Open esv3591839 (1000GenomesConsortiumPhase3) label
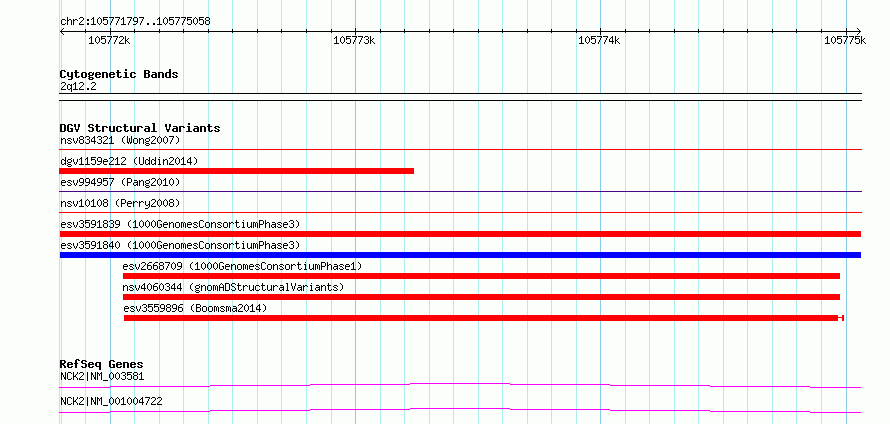This screenshot has width=890, height=424. (x=180, y=224)
